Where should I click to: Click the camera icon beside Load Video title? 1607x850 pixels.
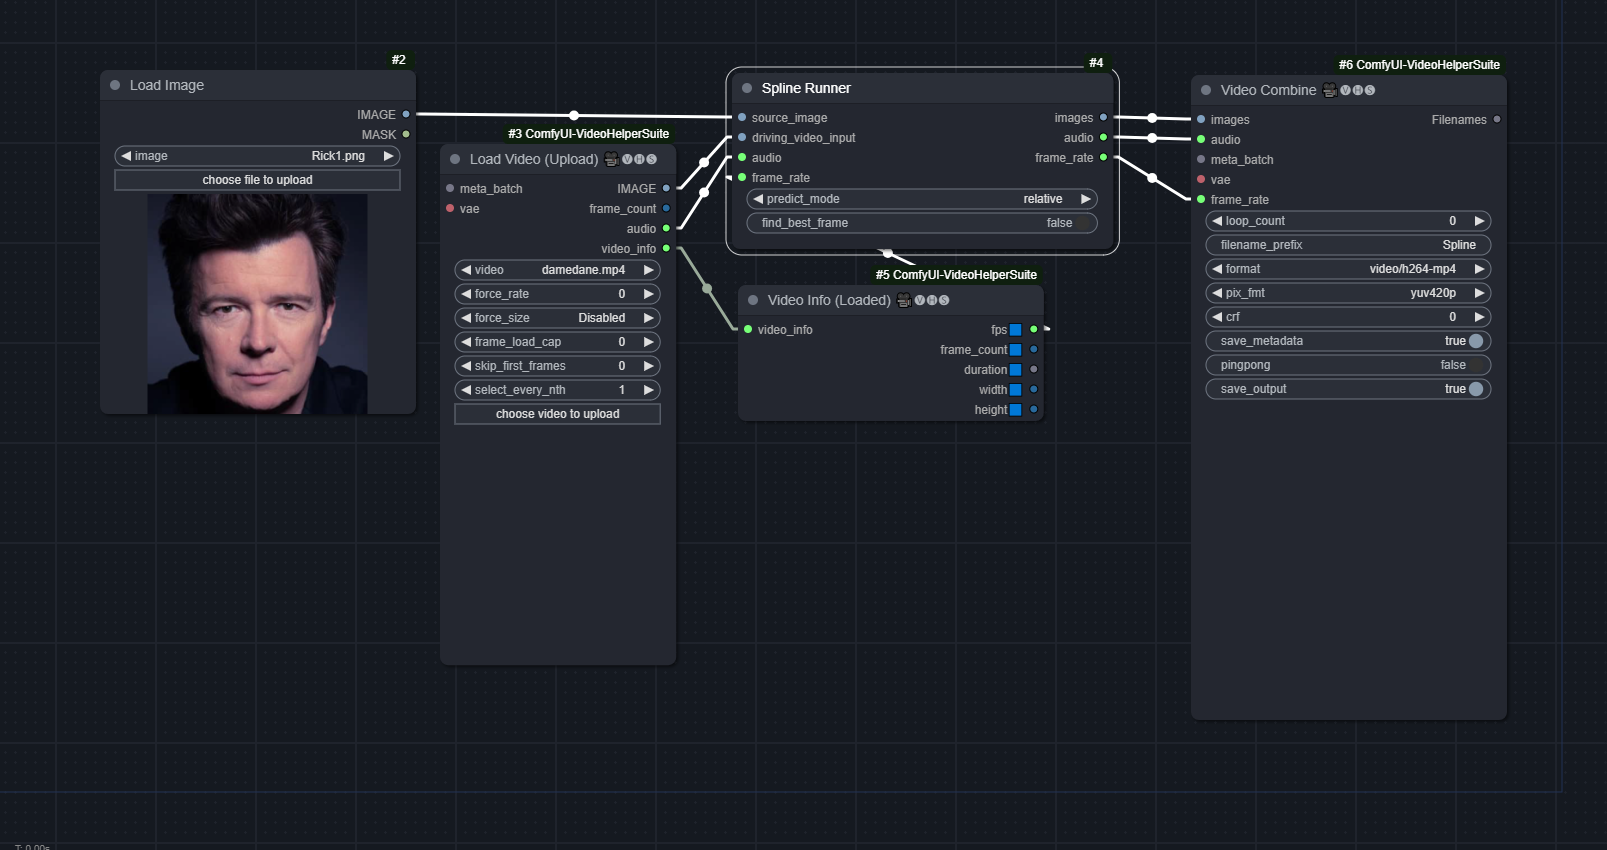611,159
